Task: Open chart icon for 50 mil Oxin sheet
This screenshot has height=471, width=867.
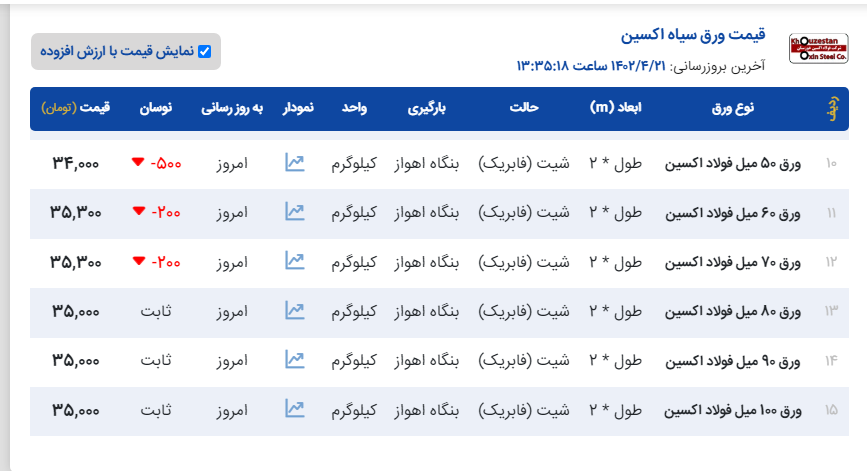Action: pyautogui.click(x=294, y=162)
